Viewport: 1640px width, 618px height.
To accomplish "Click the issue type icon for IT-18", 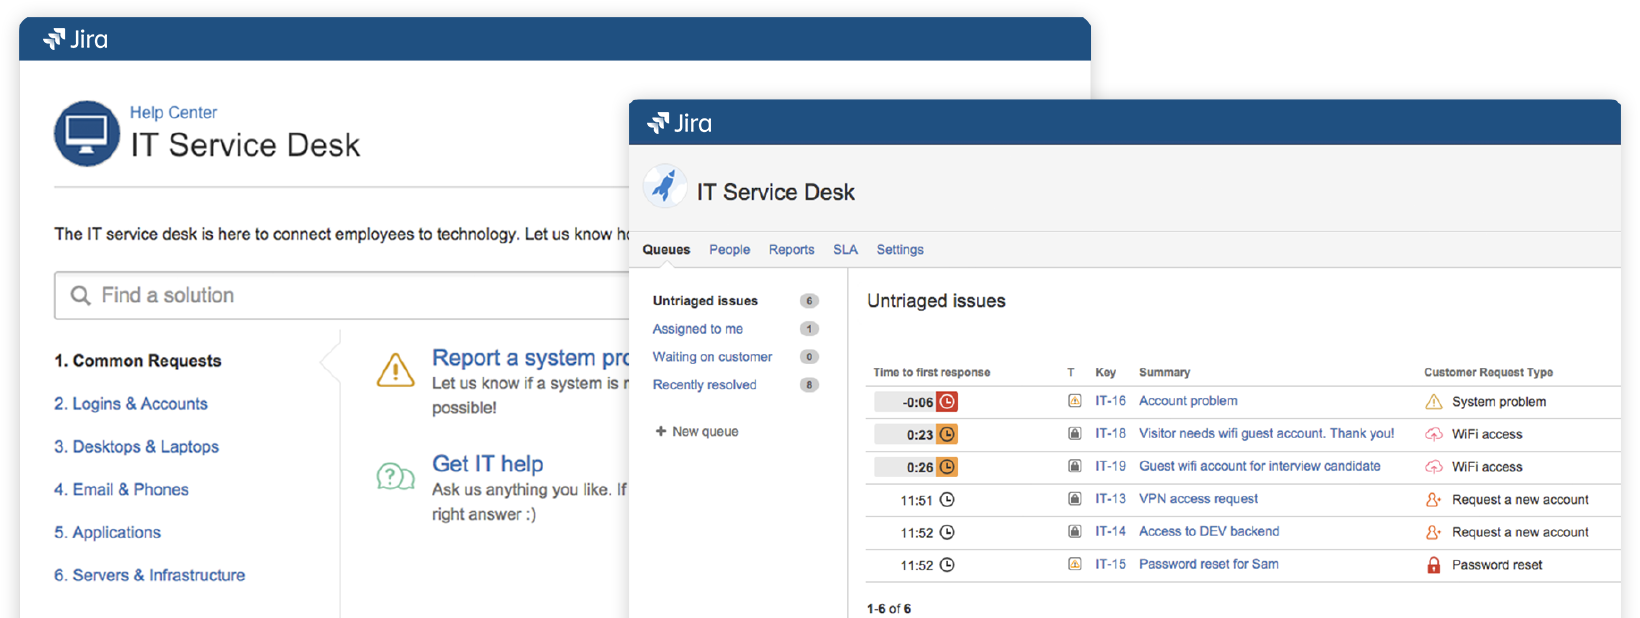I will [1074, 434].
